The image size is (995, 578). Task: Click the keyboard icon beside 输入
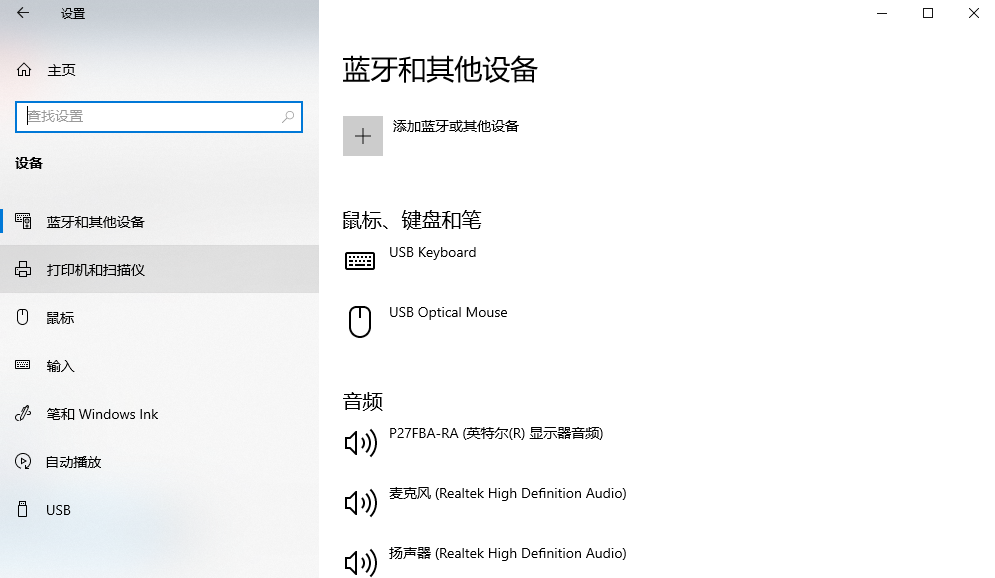click(x=22, y=365)
